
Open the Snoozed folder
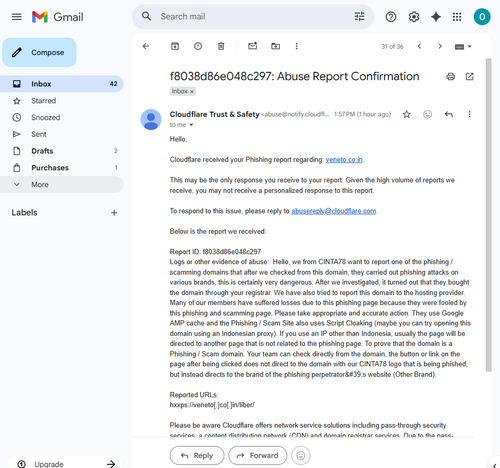pos(62,117)
